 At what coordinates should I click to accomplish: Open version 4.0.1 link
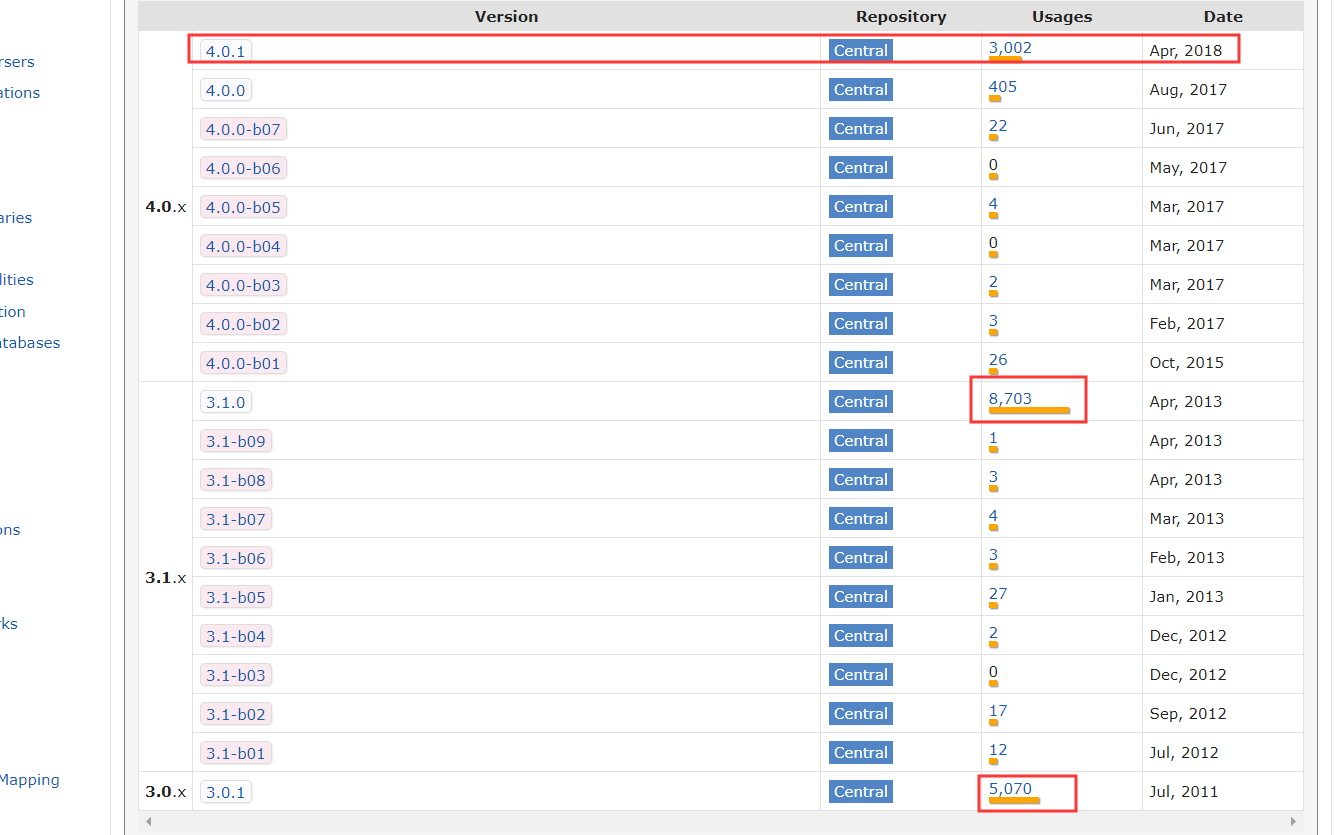tap(225, 51)
